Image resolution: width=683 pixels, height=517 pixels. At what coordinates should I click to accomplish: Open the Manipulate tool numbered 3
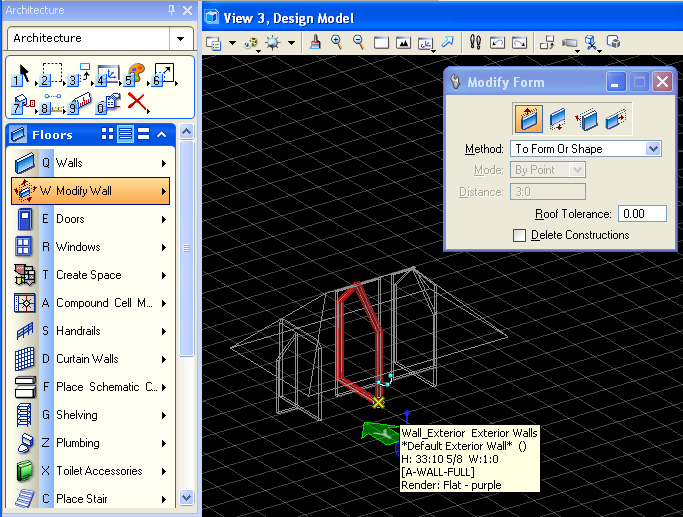[79, 74]
